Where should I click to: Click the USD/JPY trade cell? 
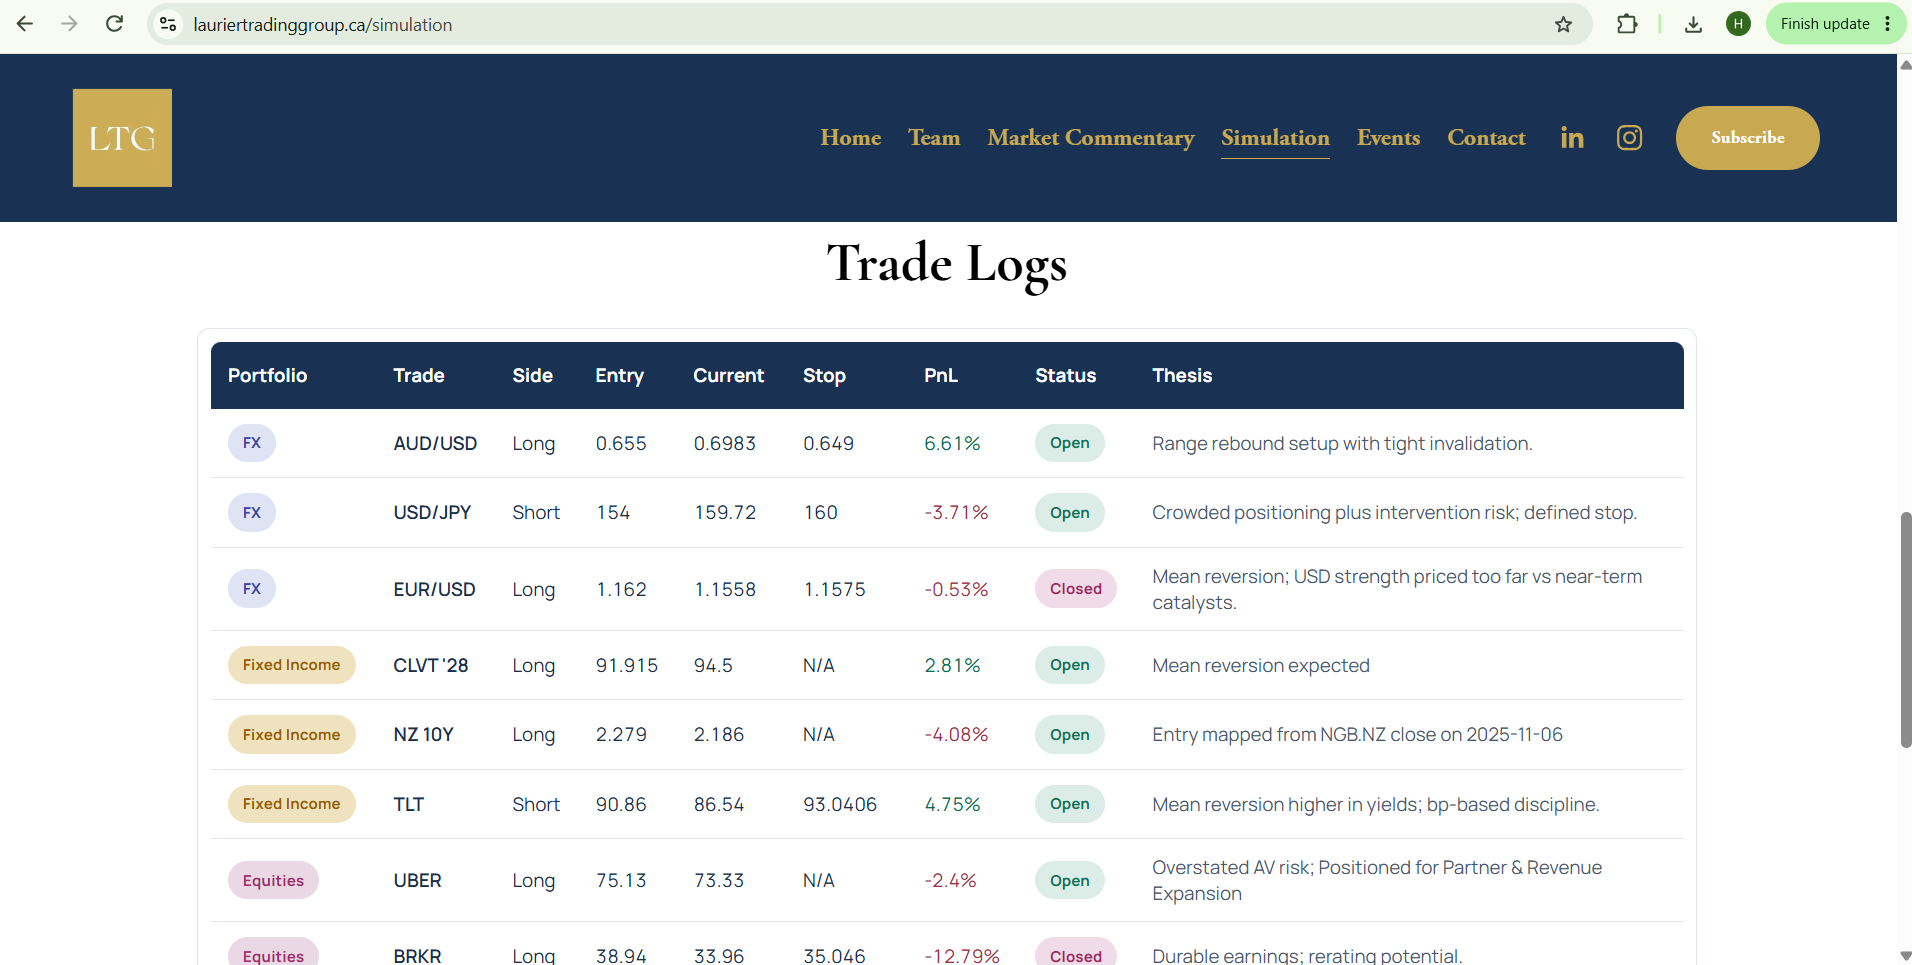click(x=432, y=513)
